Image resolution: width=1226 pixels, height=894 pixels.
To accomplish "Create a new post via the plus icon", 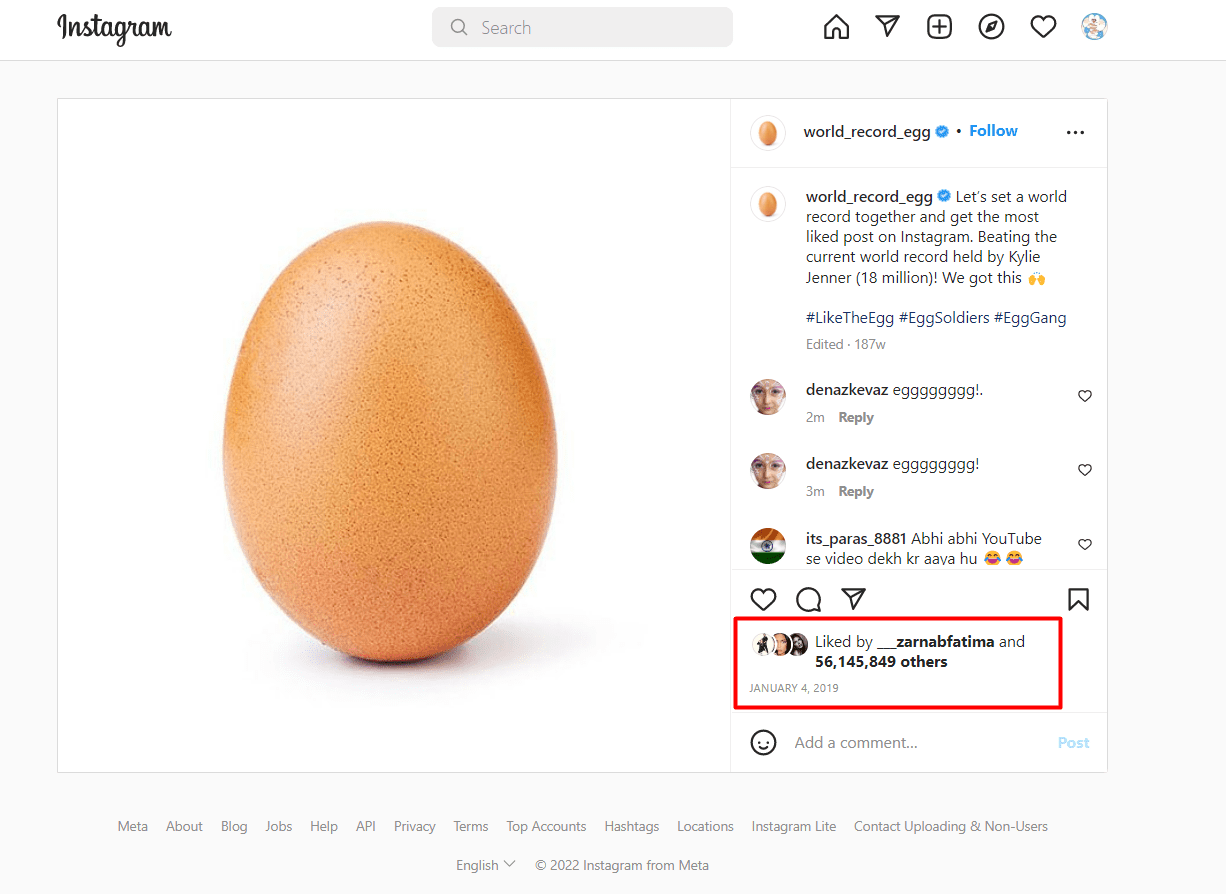I will click(x=939, y=26).
